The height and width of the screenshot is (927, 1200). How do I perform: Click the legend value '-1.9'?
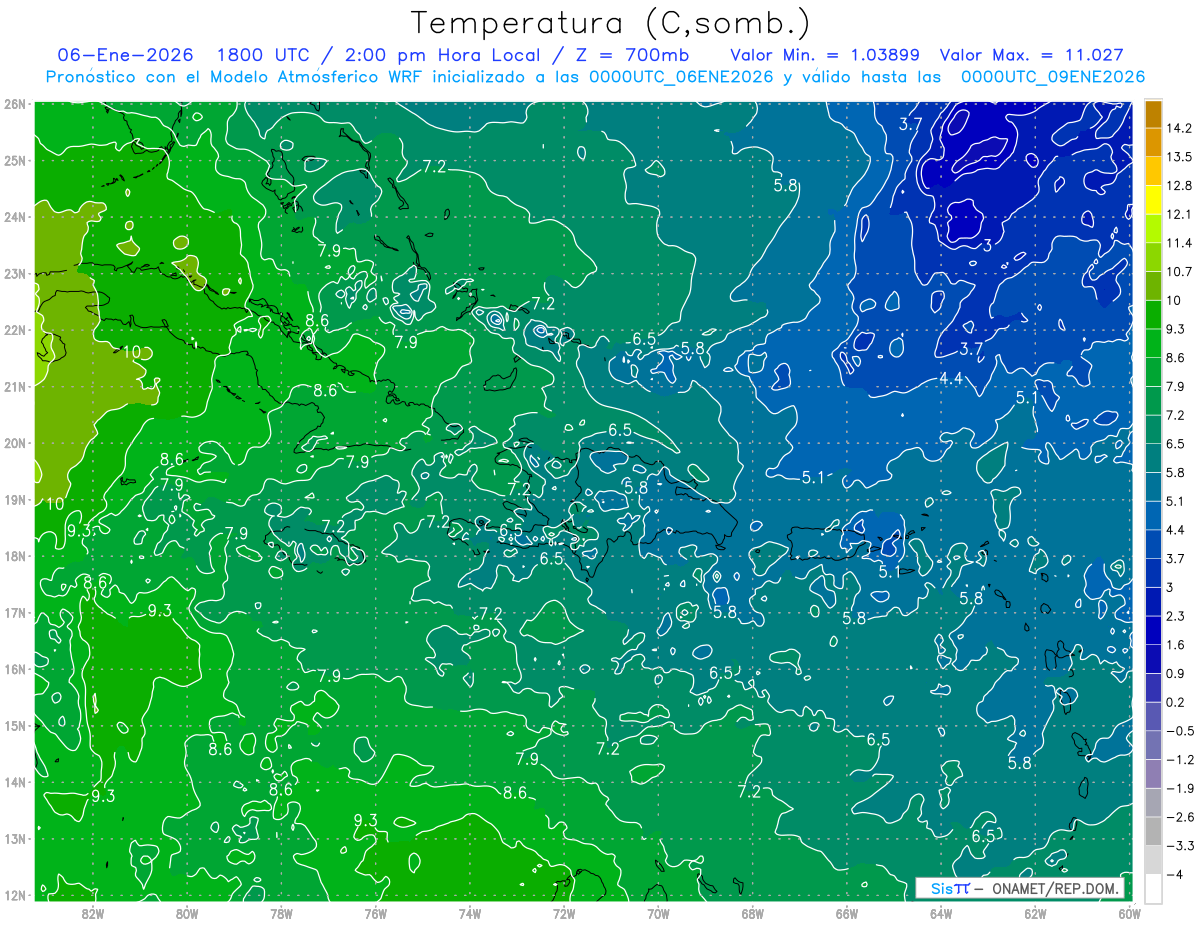coord(1179,788)
